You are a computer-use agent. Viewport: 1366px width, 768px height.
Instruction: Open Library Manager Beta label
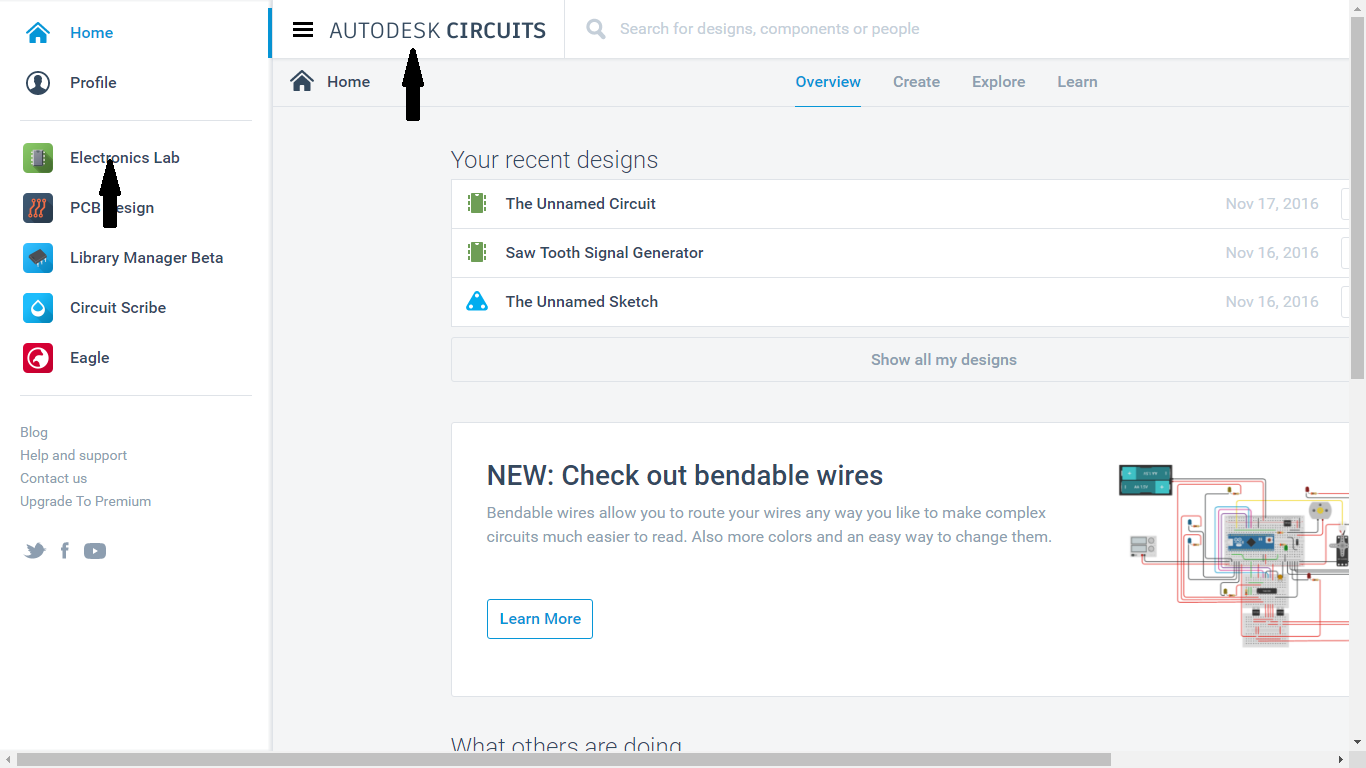pyautogui.click(x=146, y=258)
